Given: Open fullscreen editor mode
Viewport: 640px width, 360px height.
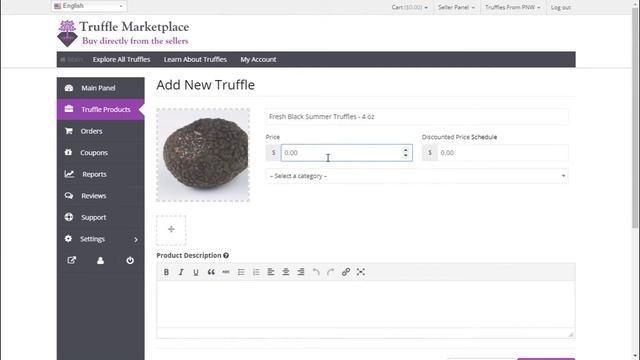Looking at the screenshot, I should (360, 272).
